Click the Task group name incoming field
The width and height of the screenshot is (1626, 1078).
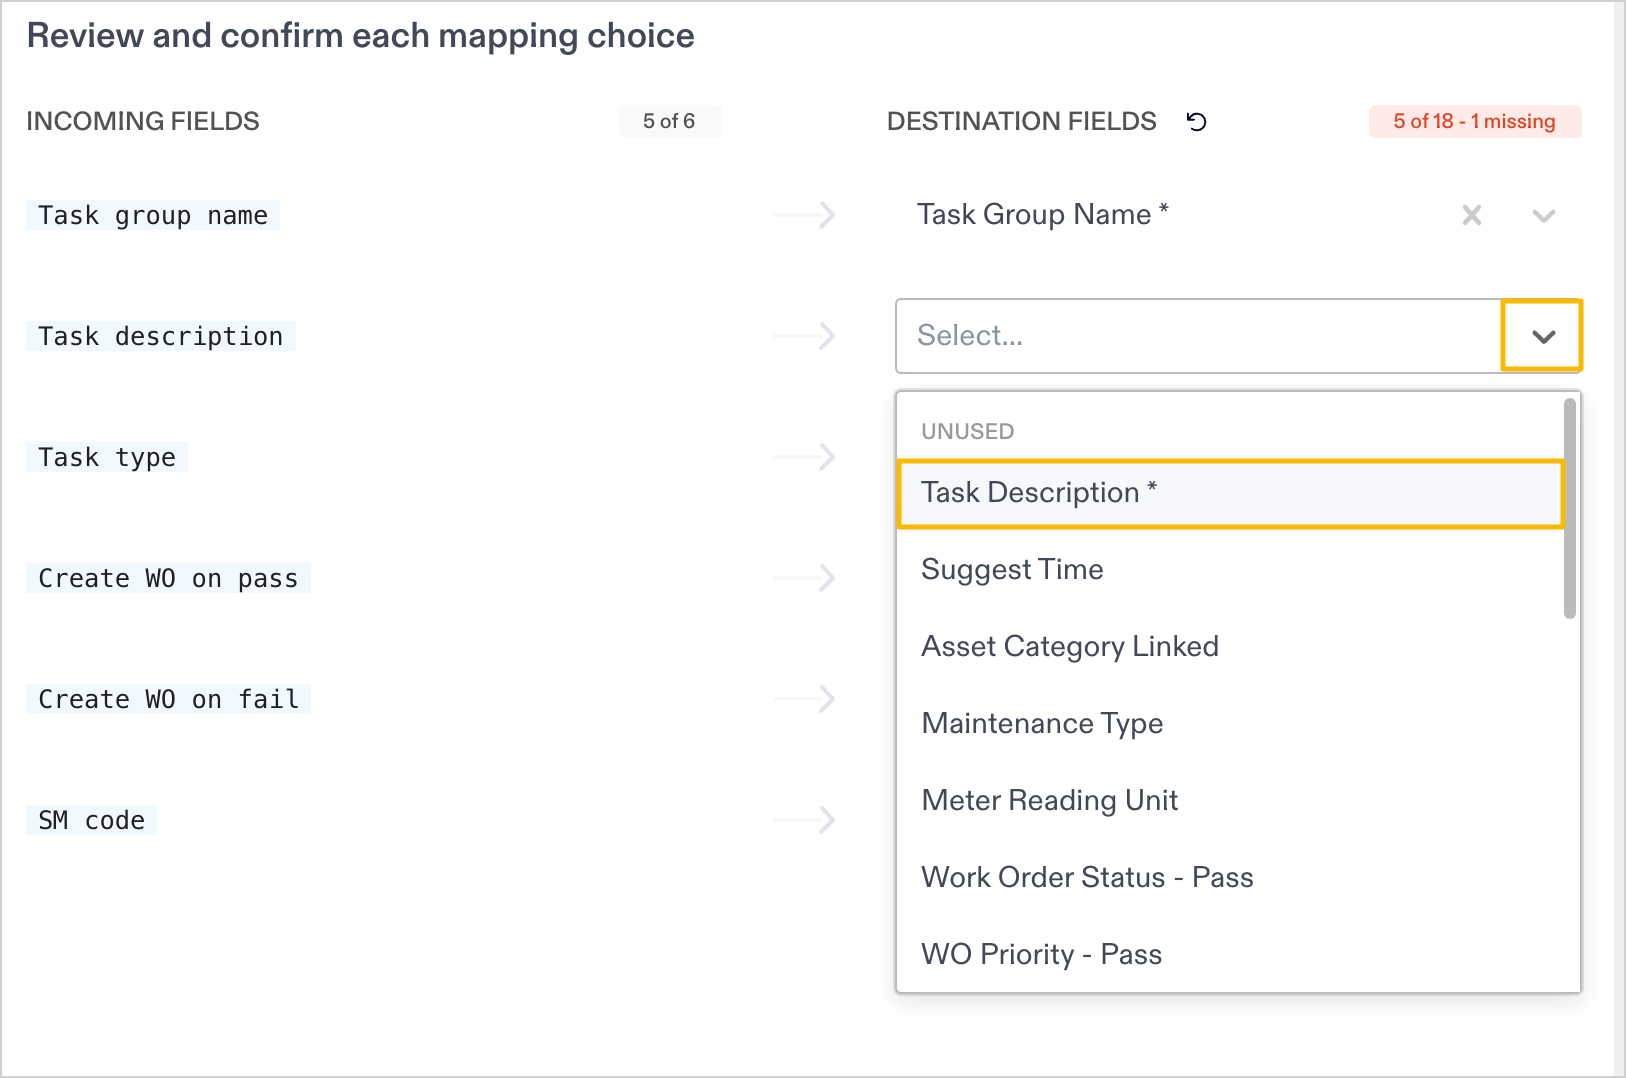pos(153,216)
